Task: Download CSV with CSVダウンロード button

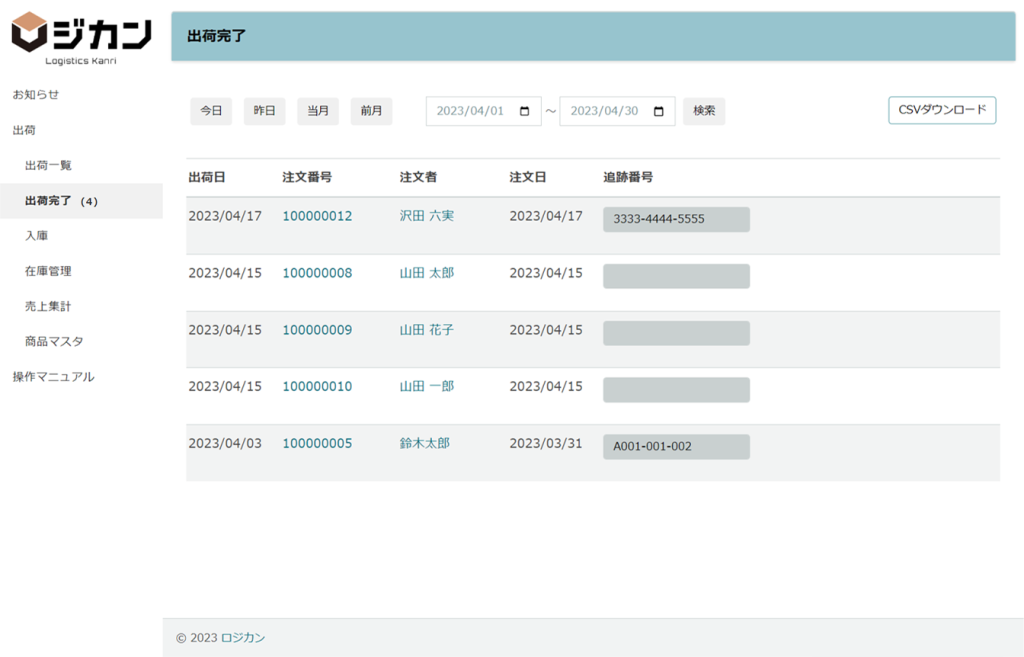Action: [x=942, y=110]
